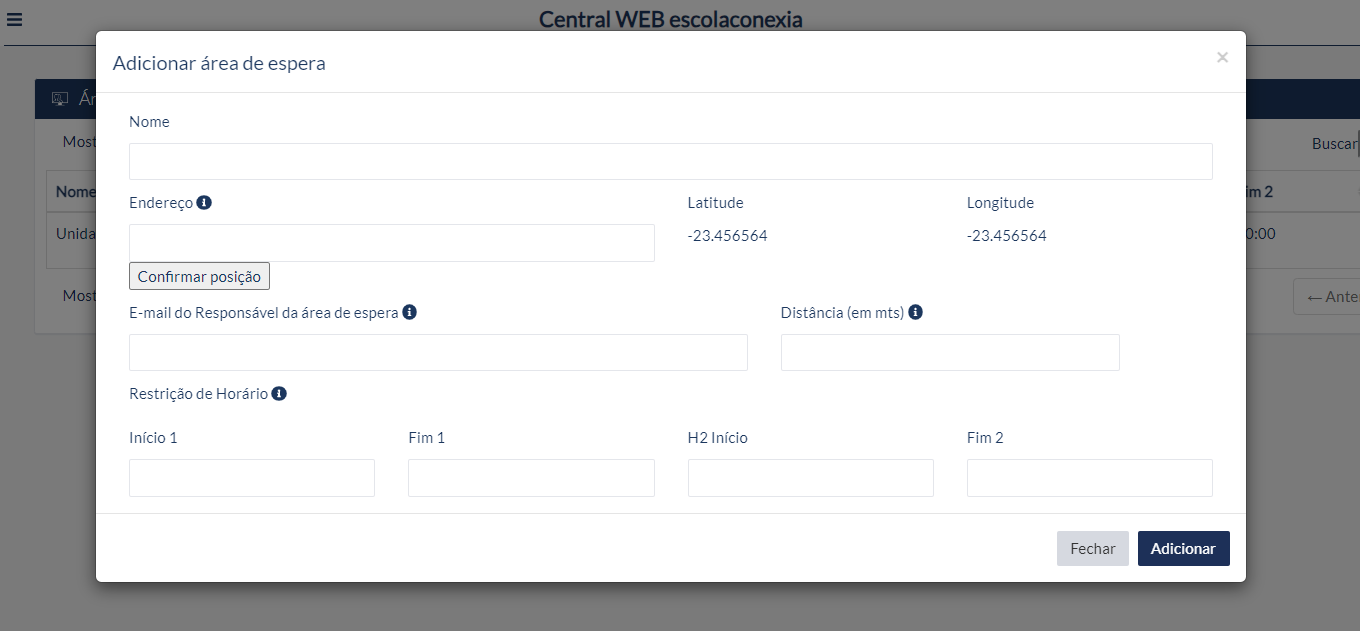Image resolution: width=1360 pixels, height=631 pixels.
Task: Click the monitor icon in panel header
Action: tap(59, 99)
